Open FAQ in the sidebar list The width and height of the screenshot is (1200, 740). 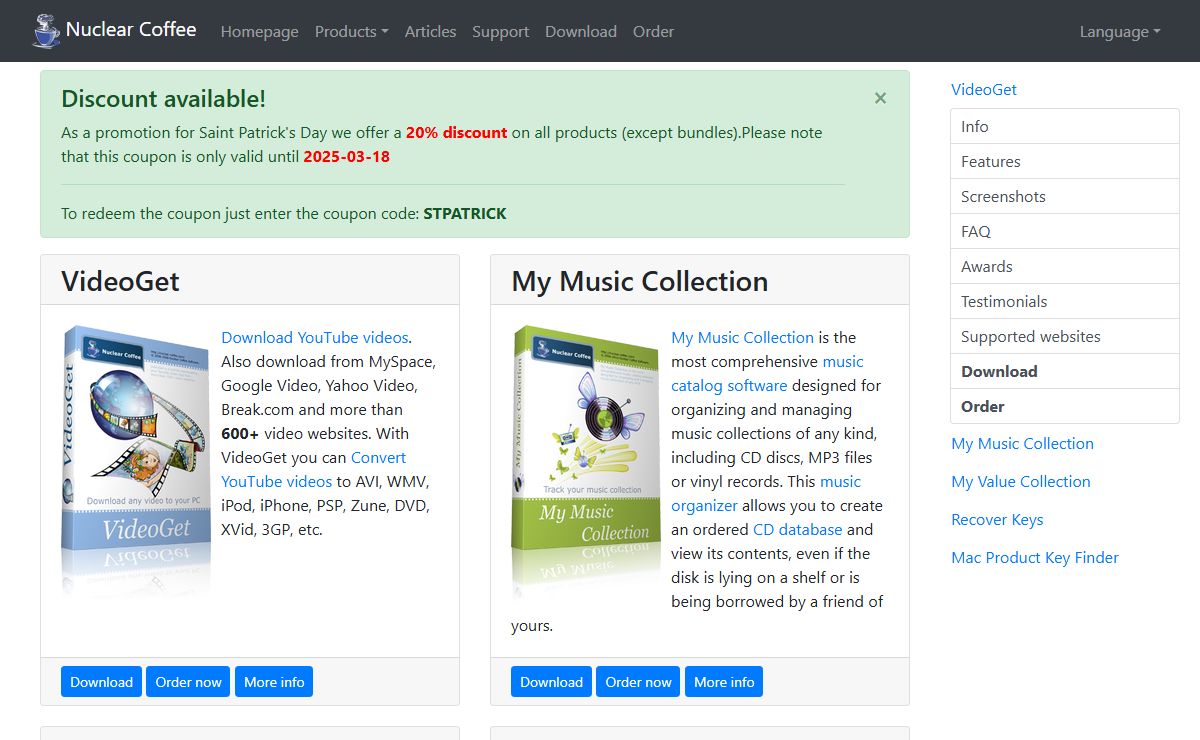1065,231
